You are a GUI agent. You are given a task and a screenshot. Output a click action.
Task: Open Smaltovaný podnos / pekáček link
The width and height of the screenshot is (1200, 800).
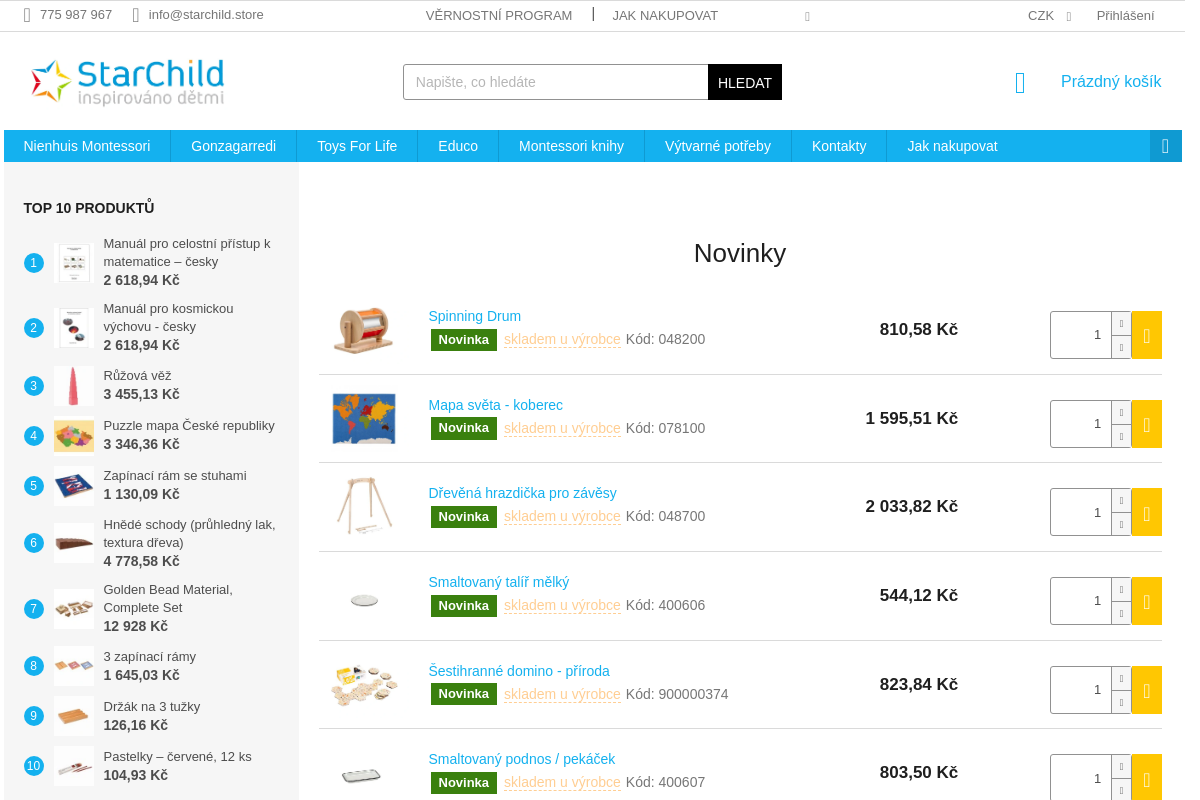coord(522,759)
